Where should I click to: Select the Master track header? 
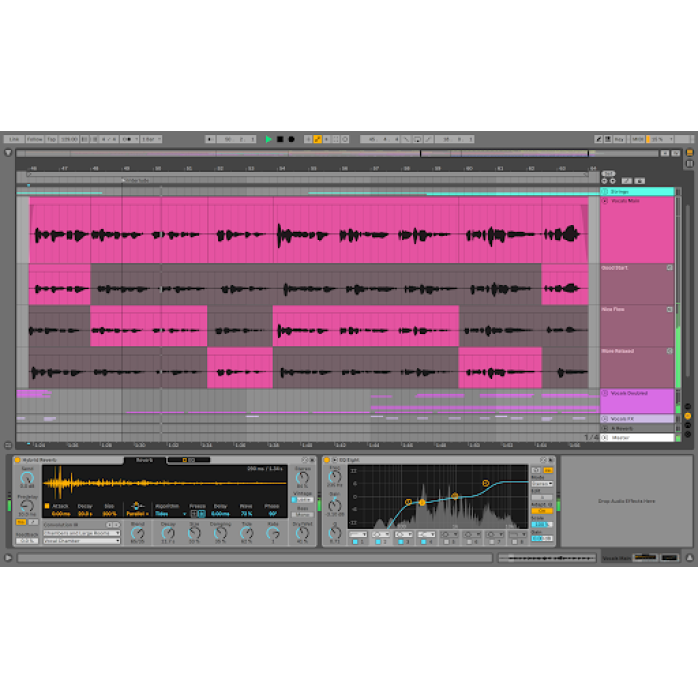(x=637, y=438)
